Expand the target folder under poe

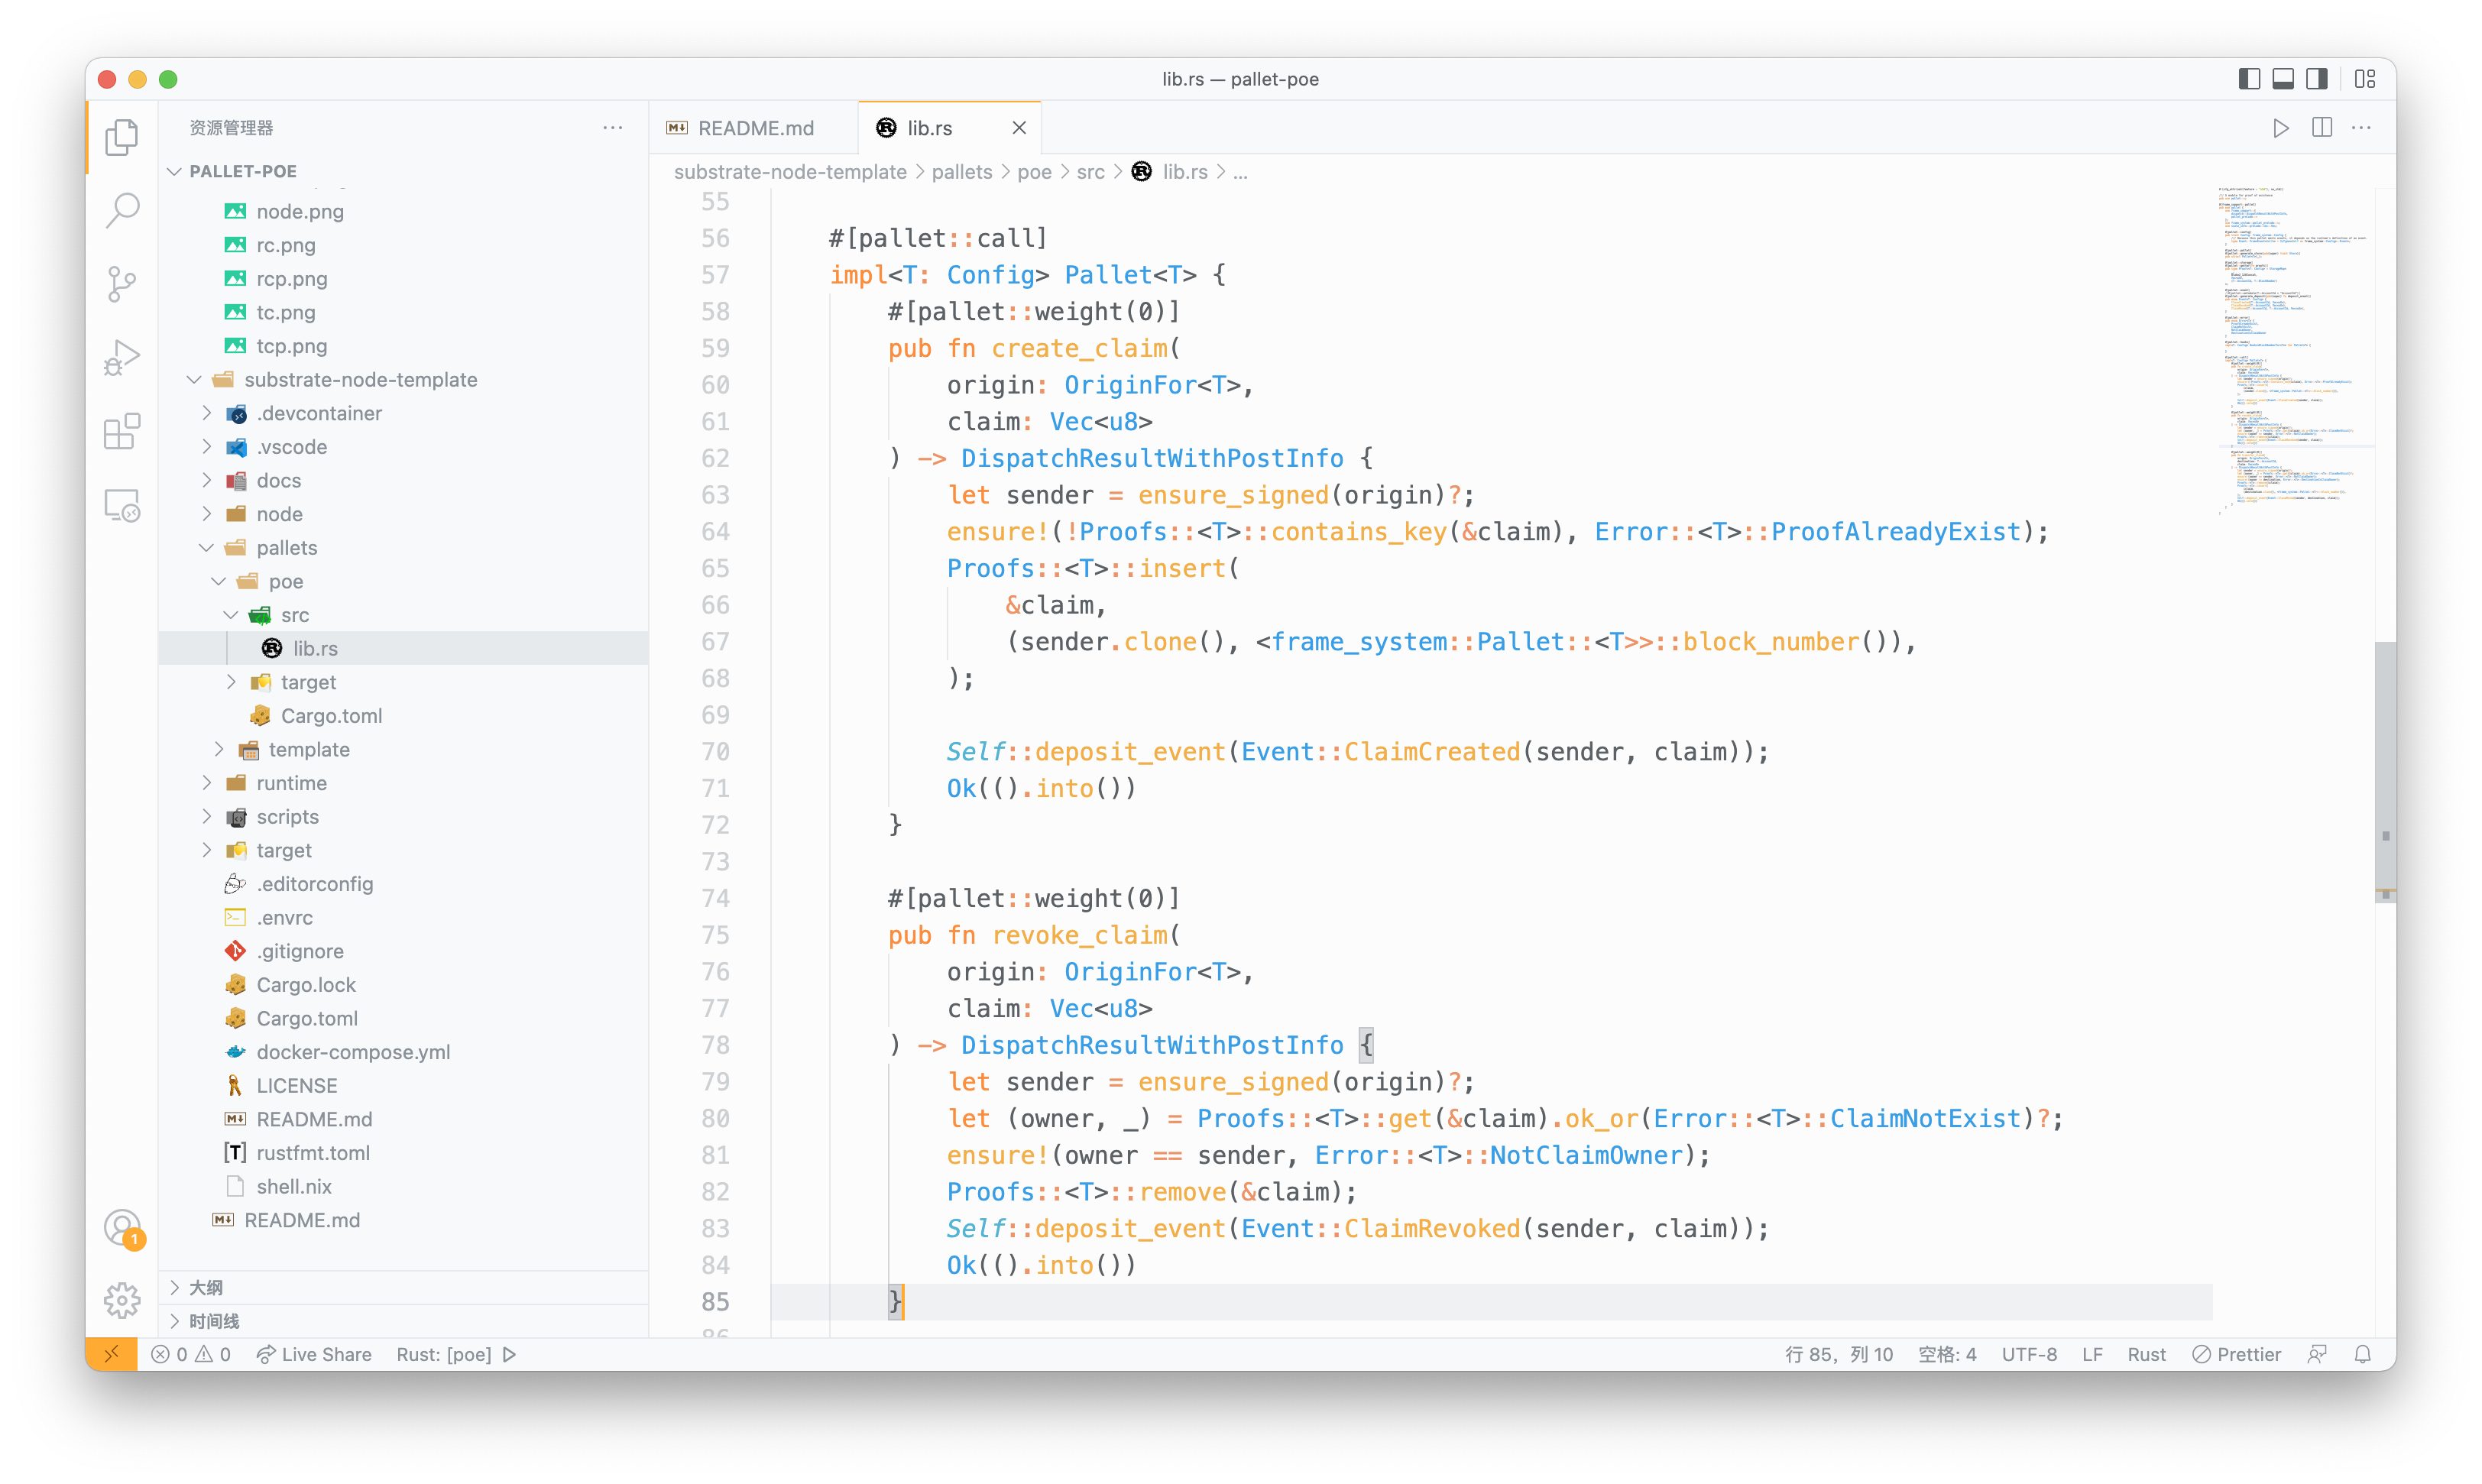pyautogui.click(x=403, y=682)
